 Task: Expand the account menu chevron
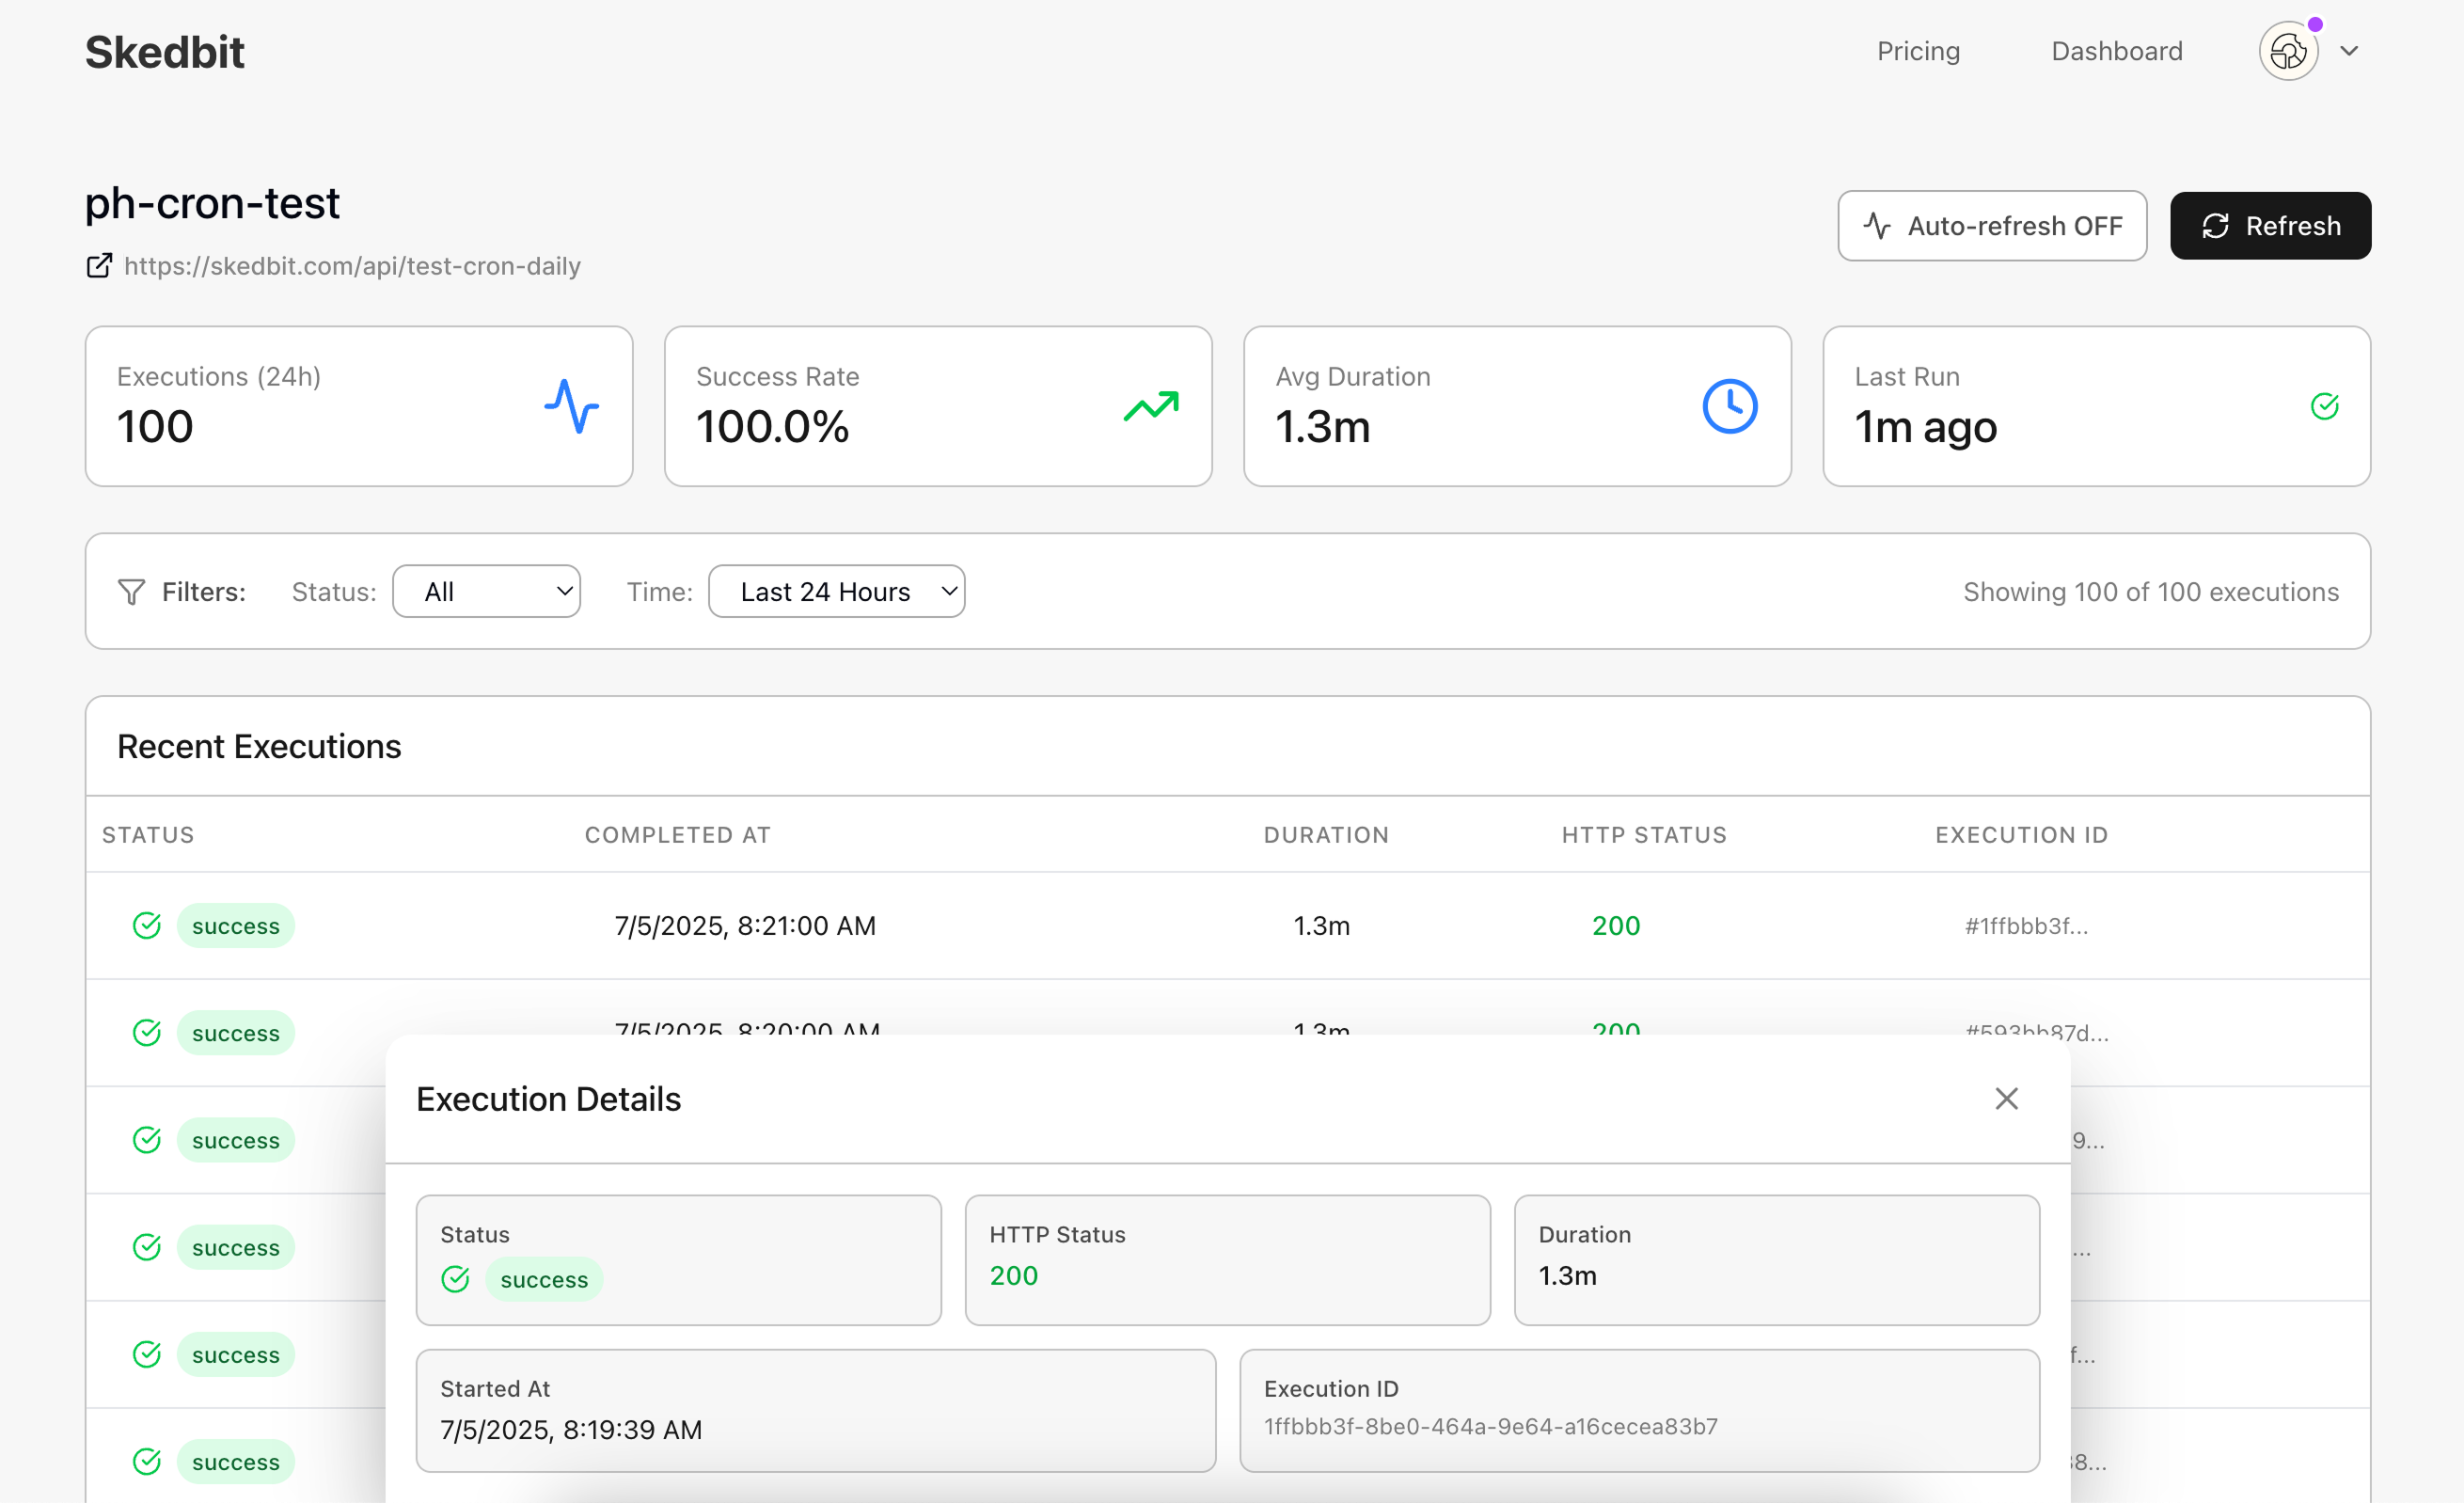point(2349,51)
